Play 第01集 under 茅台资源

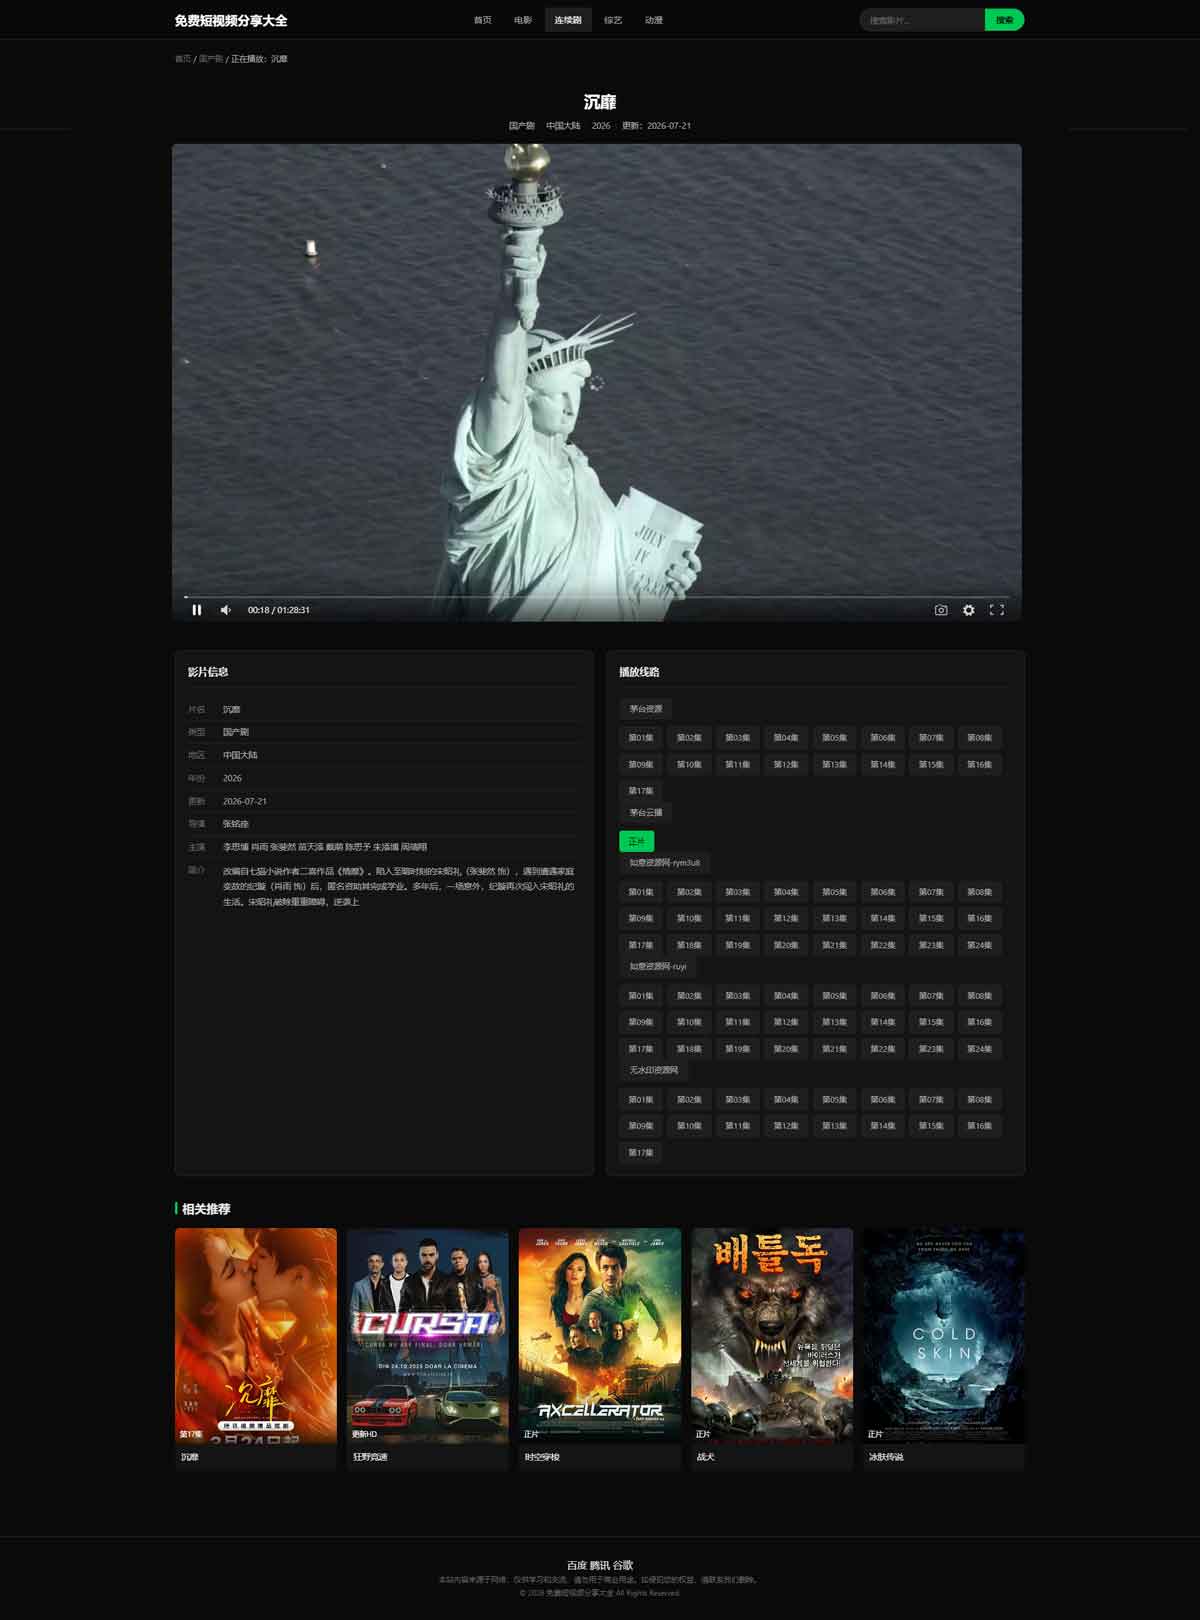click(641, 738)
